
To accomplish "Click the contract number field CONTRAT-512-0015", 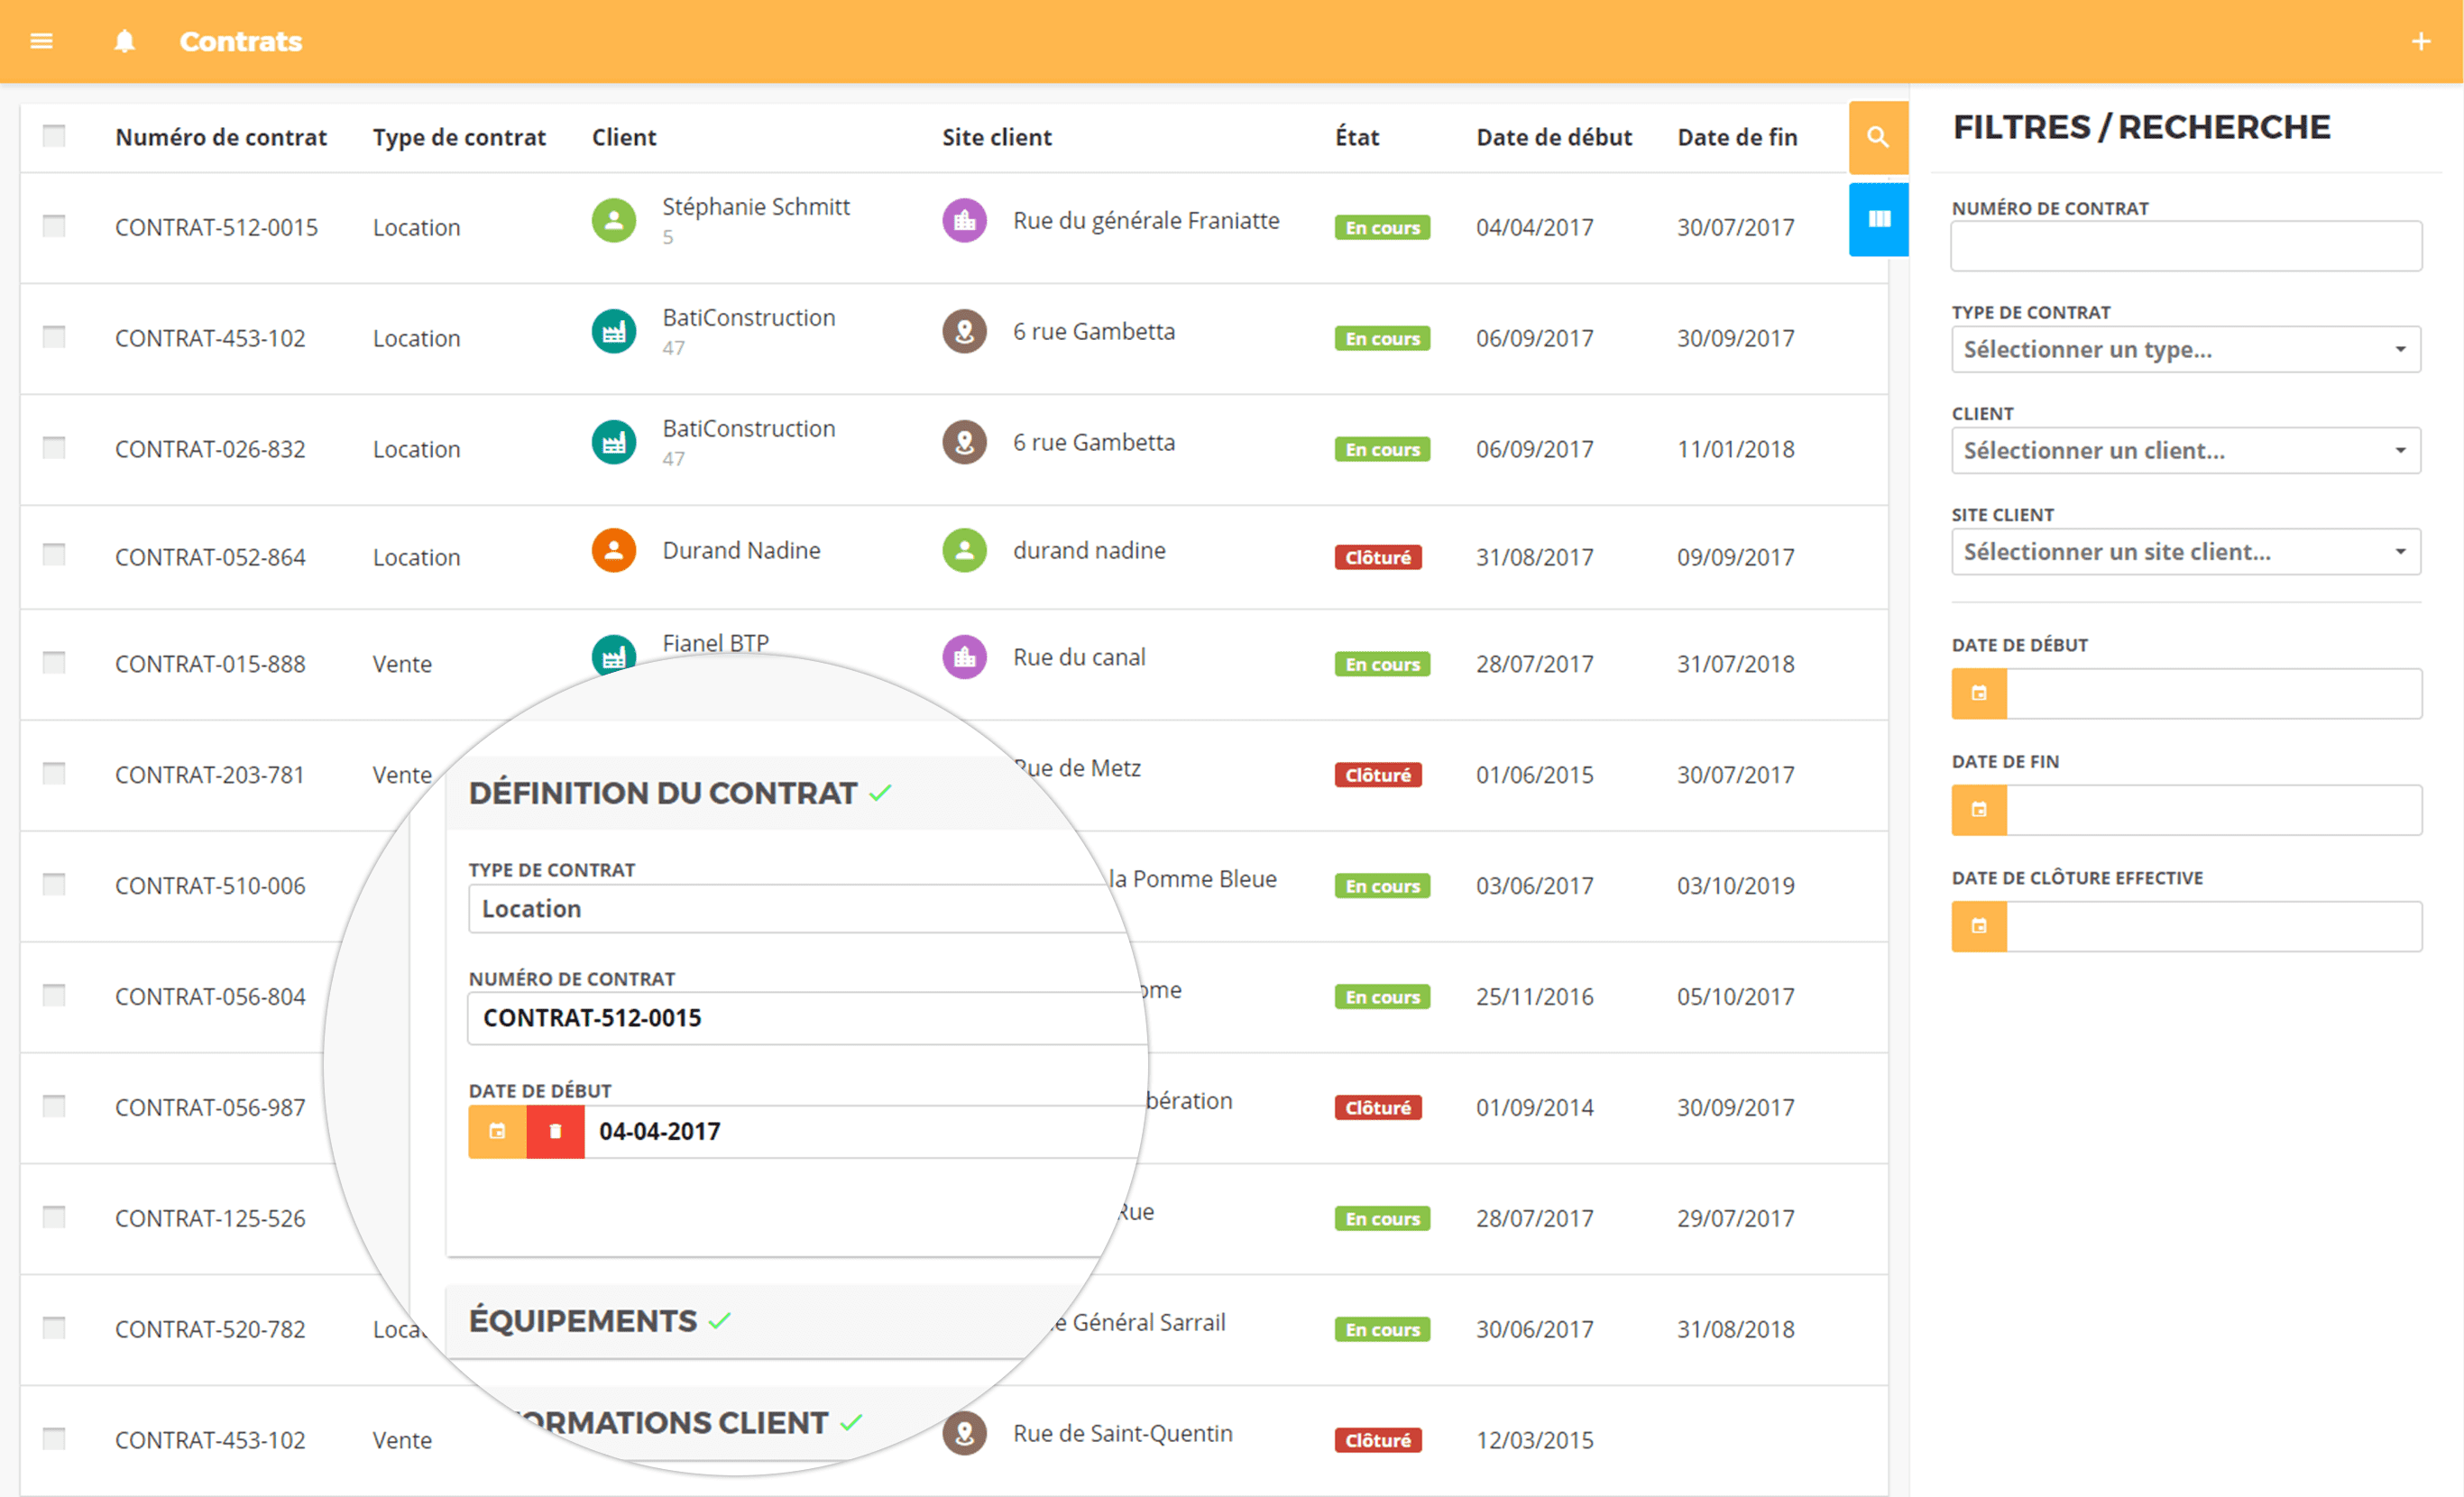I will click(x=805, y=1018).
